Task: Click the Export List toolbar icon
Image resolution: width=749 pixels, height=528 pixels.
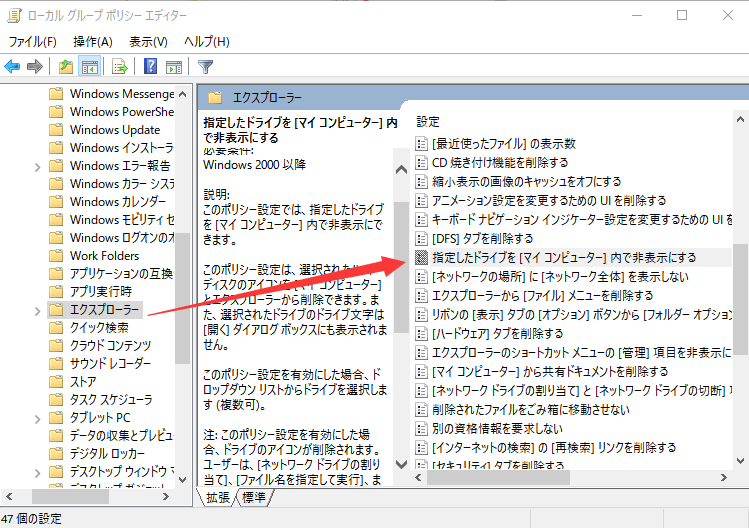Action: click(x=120, y=67)
